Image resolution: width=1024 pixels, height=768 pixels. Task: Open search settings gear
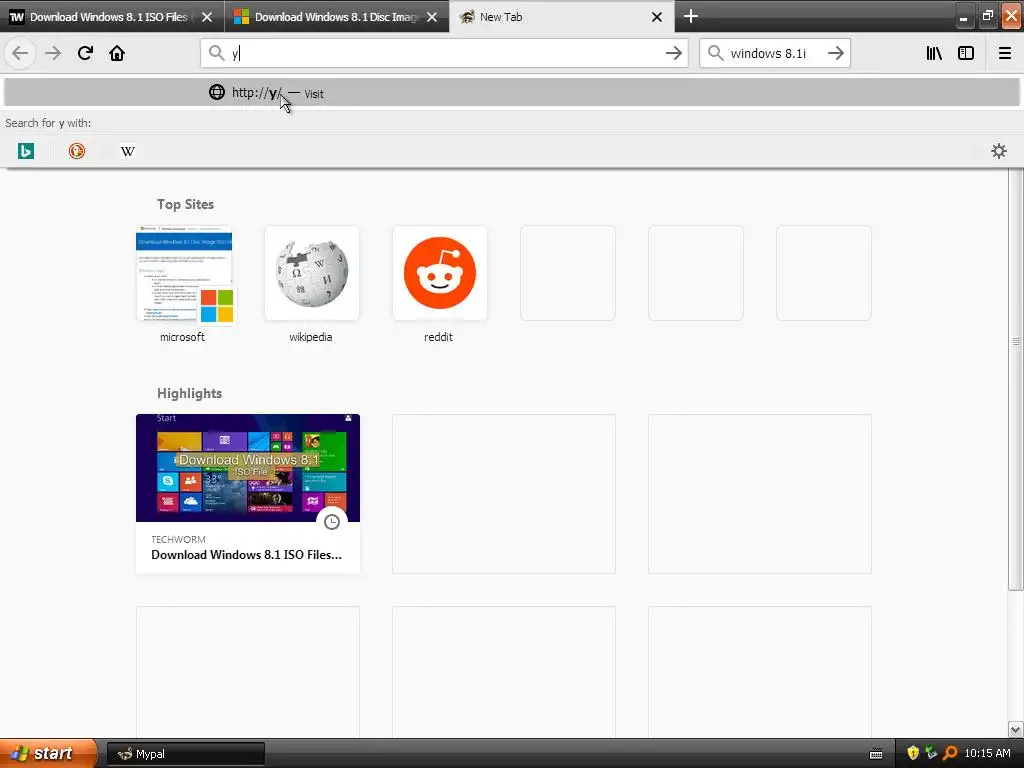999,152
